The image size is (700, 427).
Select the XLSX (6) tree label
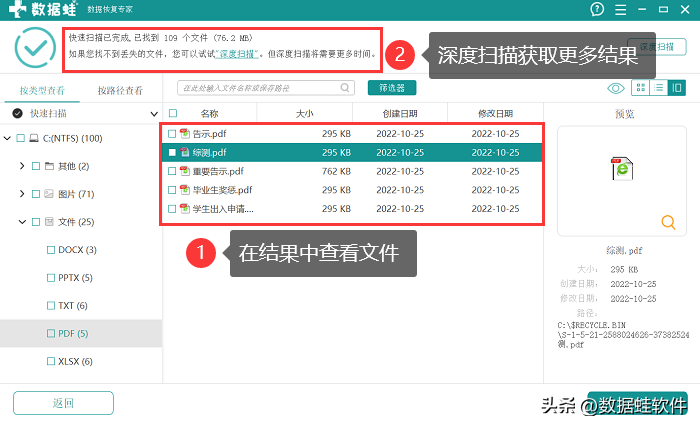[x=75, y=361]
